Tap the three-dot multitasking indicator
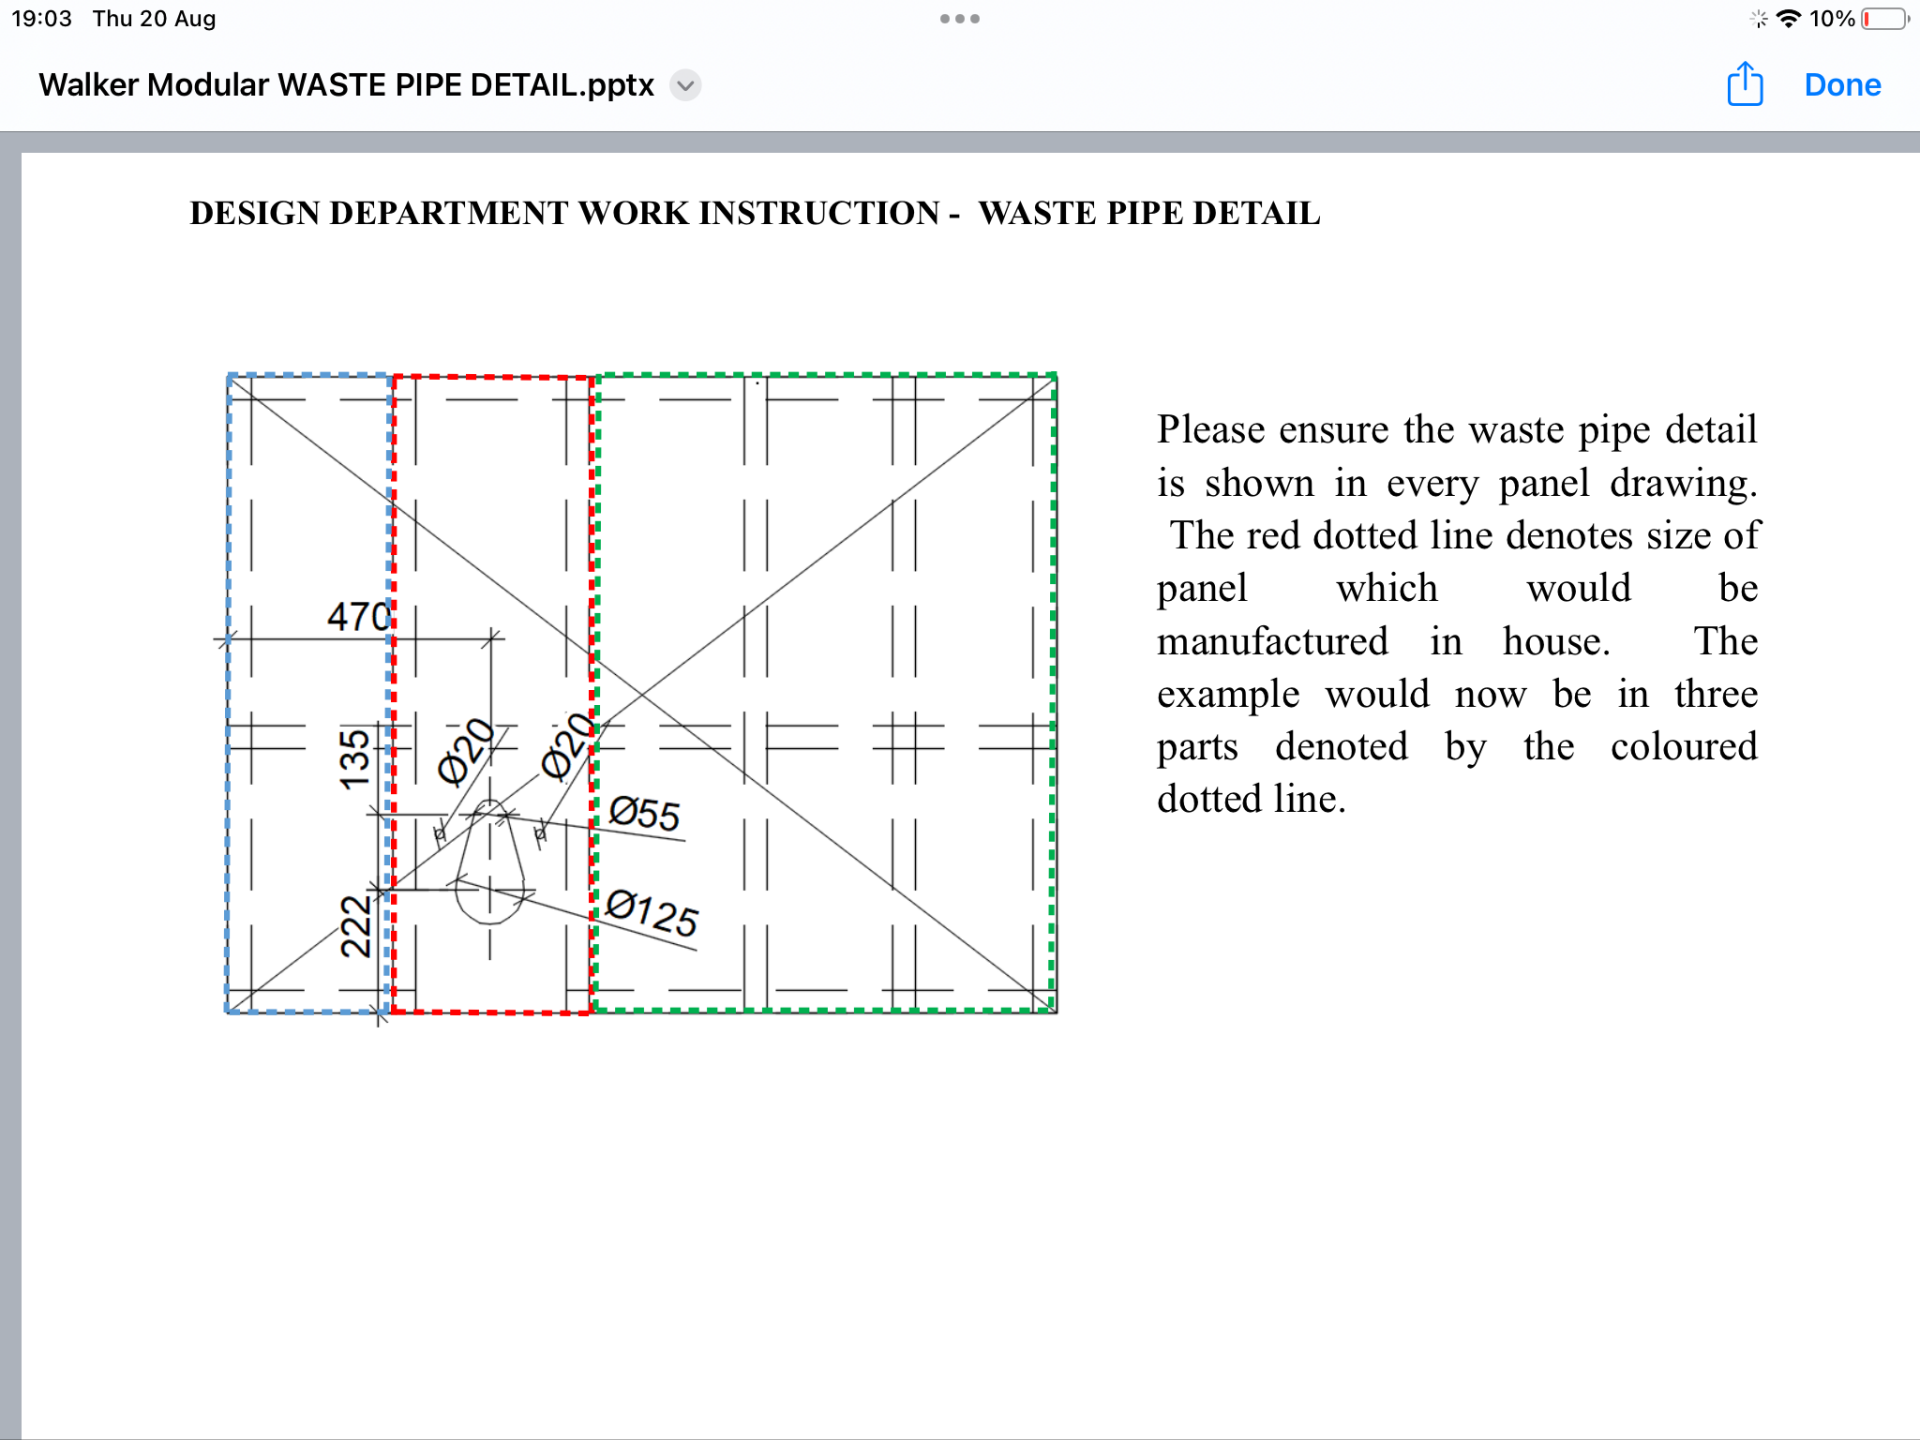The width and height of the screenshot is (1920, 1440). [x=960, y=18]
